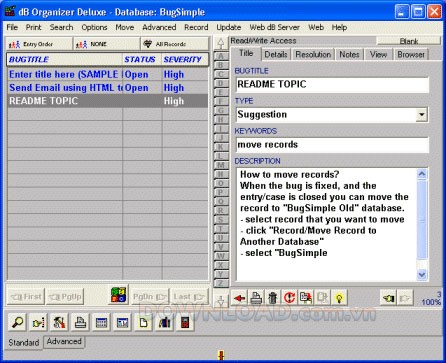This screenshot has height=363, width=446.
Task: Click the PgUp navigation button
Action: tap(65, 296)
